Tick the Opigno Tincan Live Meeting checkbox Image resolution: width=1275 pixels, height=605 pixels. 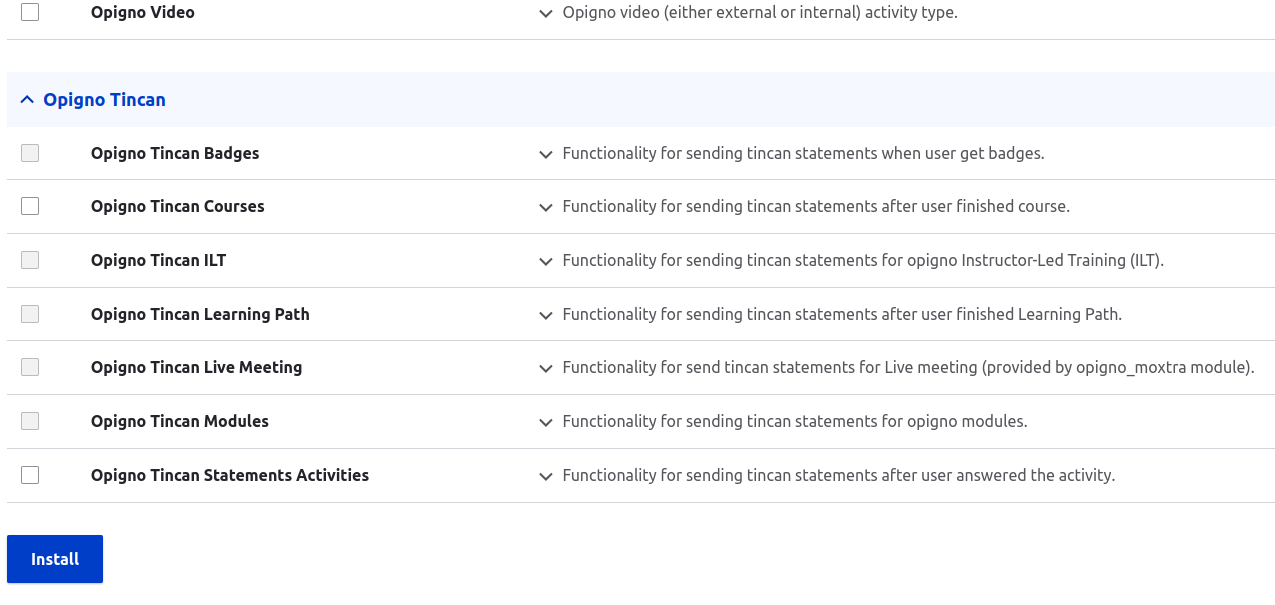point(29,367)
